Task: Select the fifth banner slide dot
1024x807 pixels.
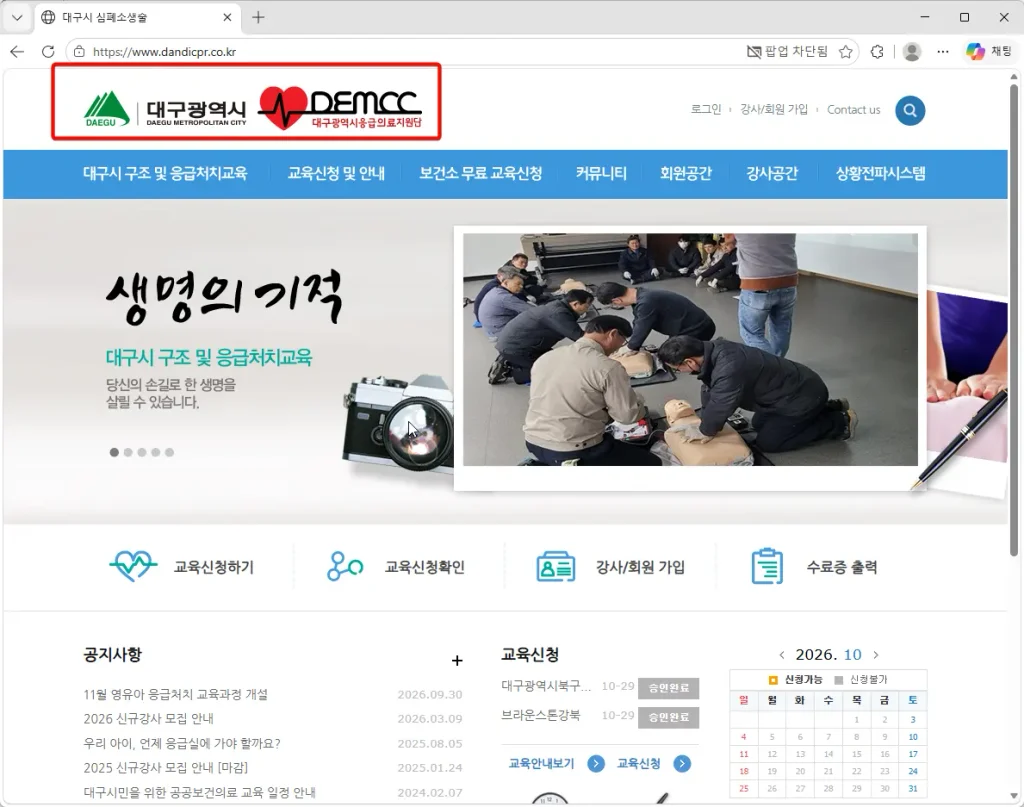Action: [x=169, y=452]
